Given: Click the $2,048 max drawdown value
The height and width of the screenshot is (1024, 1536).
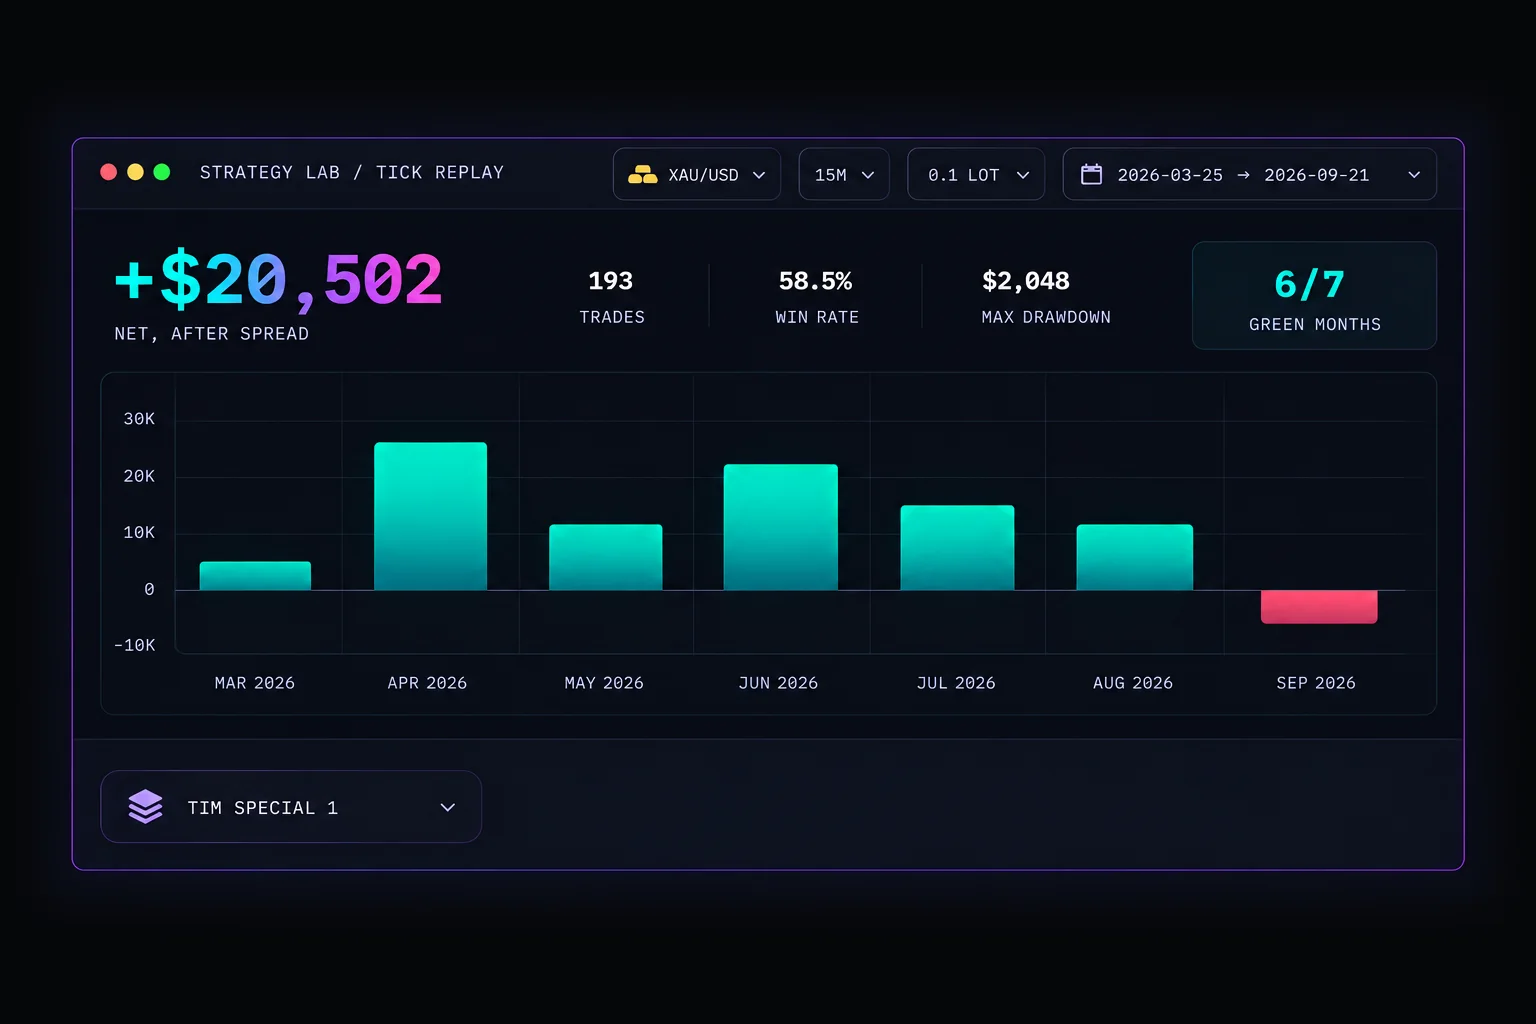Looking at the screenshot, I should [1026, 281].
